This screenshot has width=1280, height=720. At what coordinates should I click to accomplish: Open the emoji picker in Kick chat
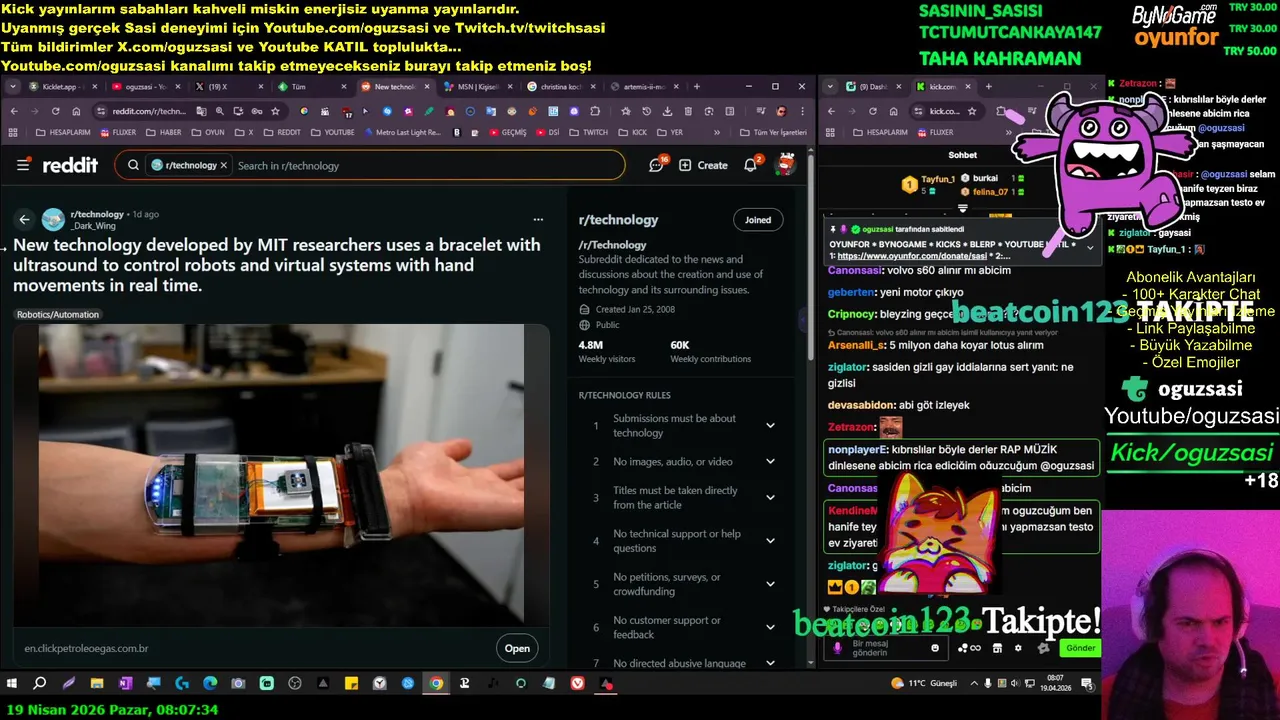tap(935, 648)
